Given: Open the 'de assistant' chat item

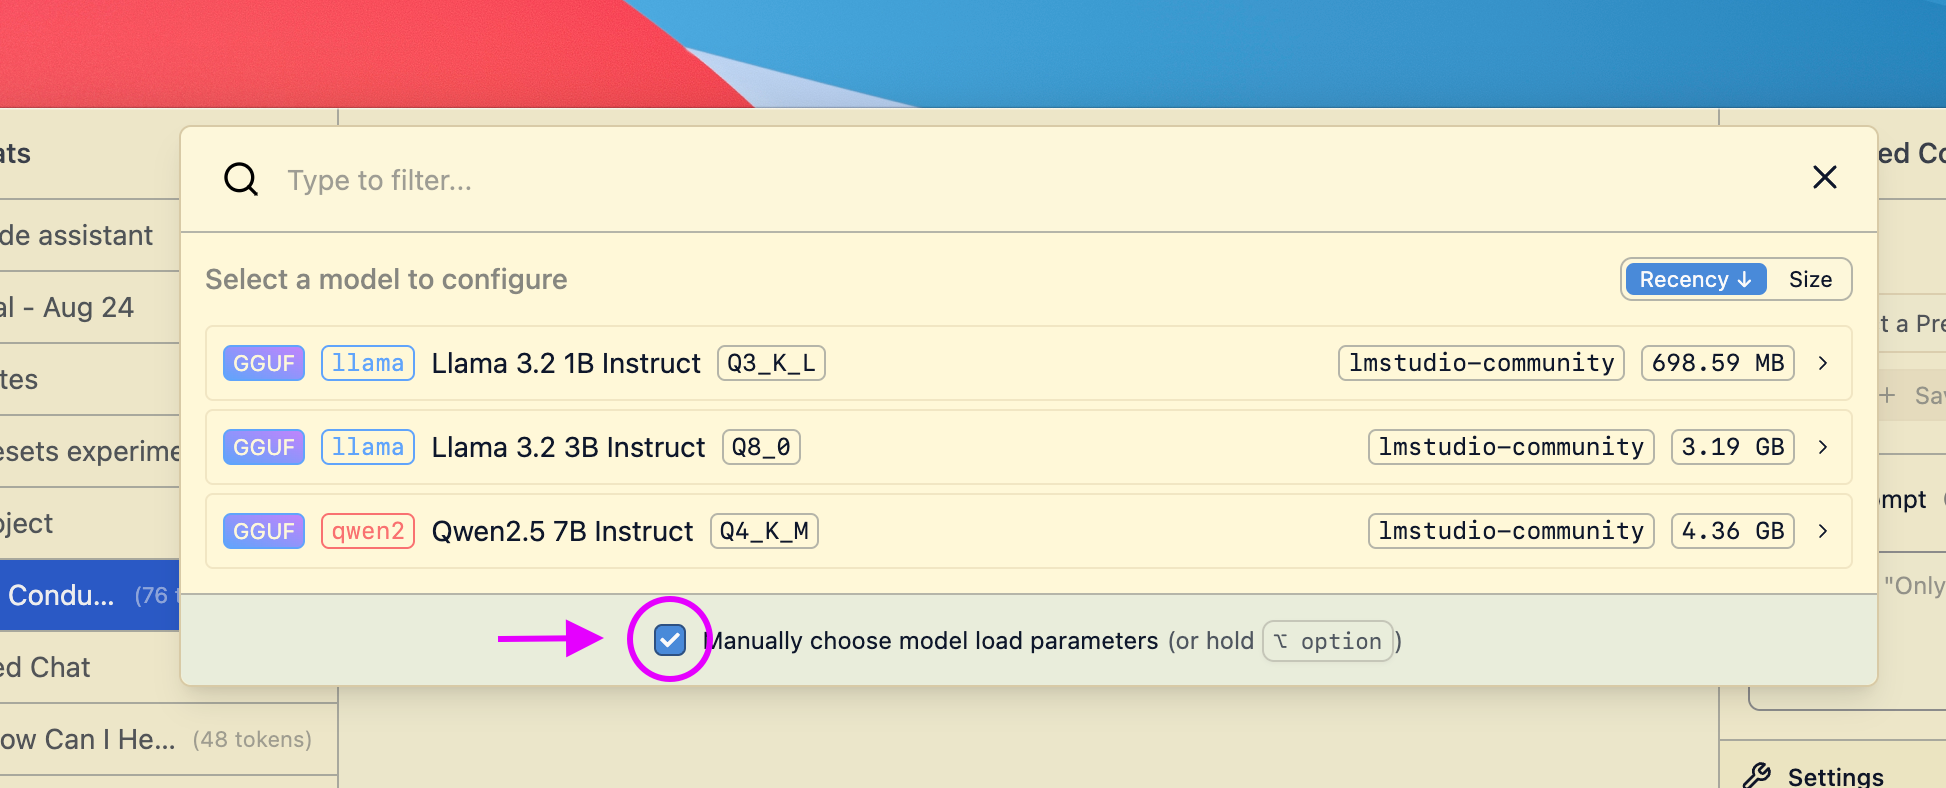Looking at the screenshot, I should (78, 235).
